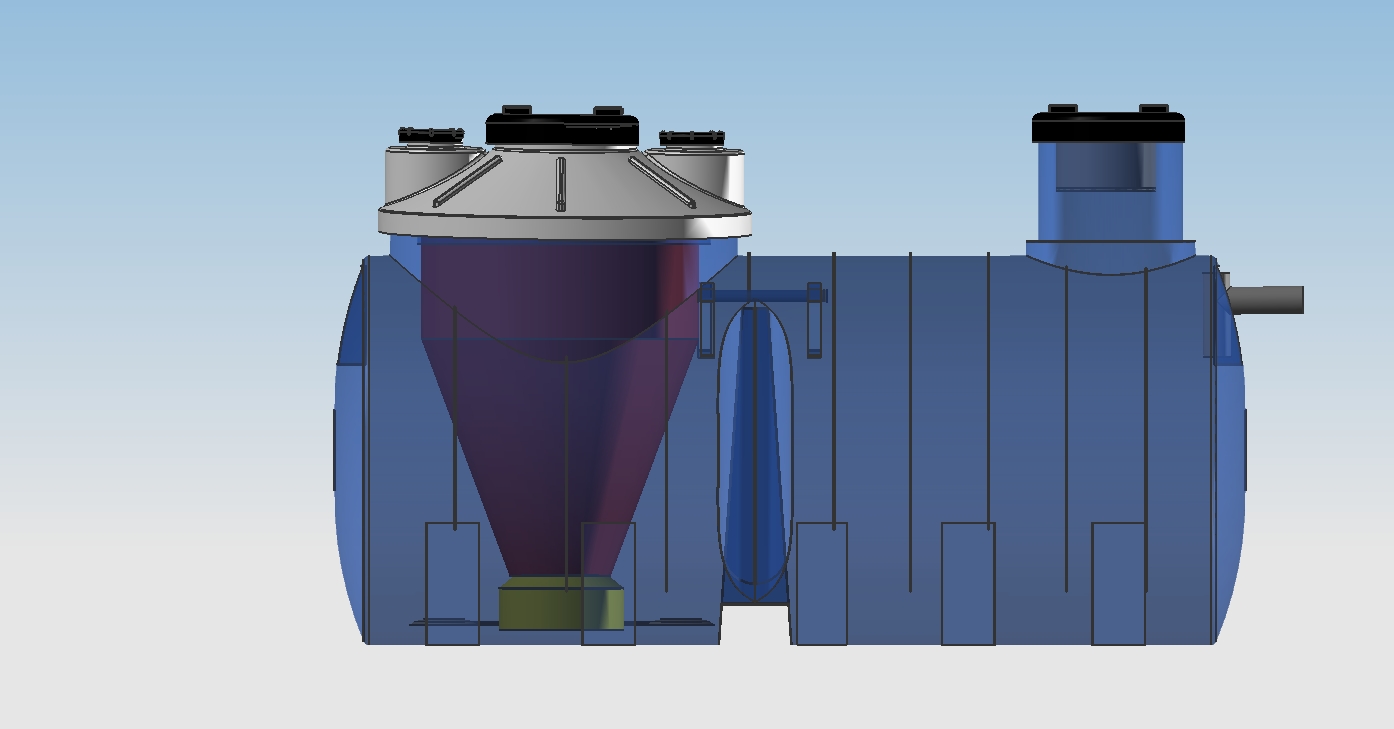Select the rightmost rectangular foot outline
Image resolution: width=1394 pixels, height=729 pixels.
point(1118,584)
